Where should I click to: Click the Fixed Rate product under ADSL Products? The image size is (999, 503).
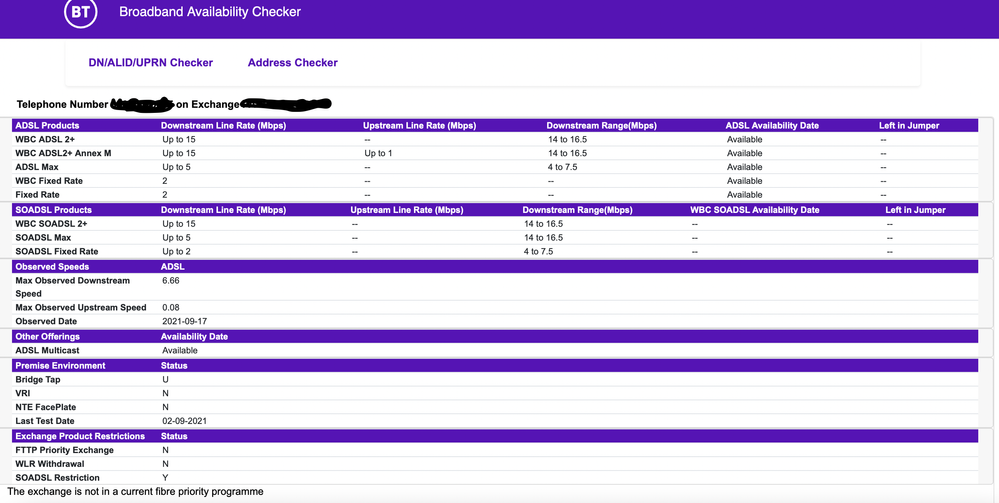tap(38, 195)
